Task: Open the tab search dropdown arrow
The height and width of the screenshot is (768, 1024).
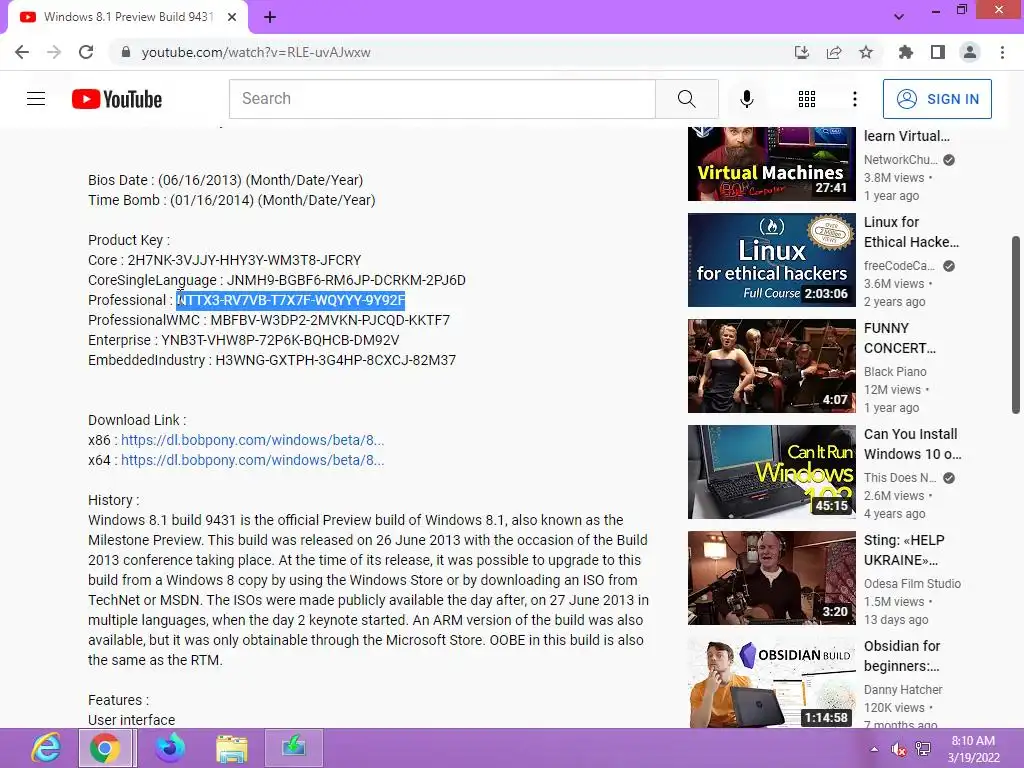Action: [899, 17]
